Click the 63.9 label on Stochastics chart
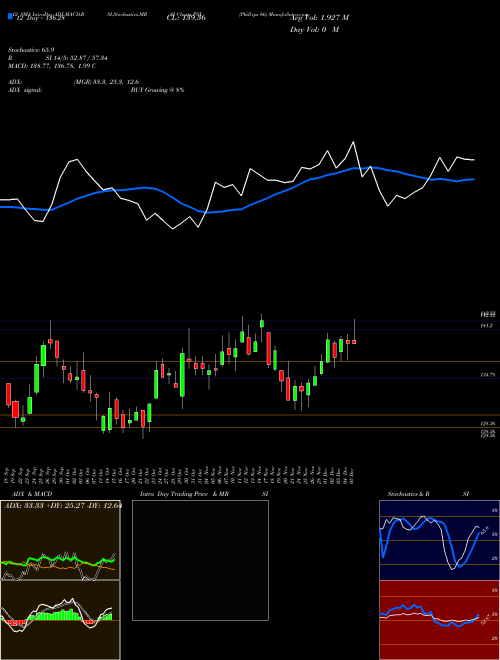The width and height of the screenshot is (500, 660). [x=485, y=529]
